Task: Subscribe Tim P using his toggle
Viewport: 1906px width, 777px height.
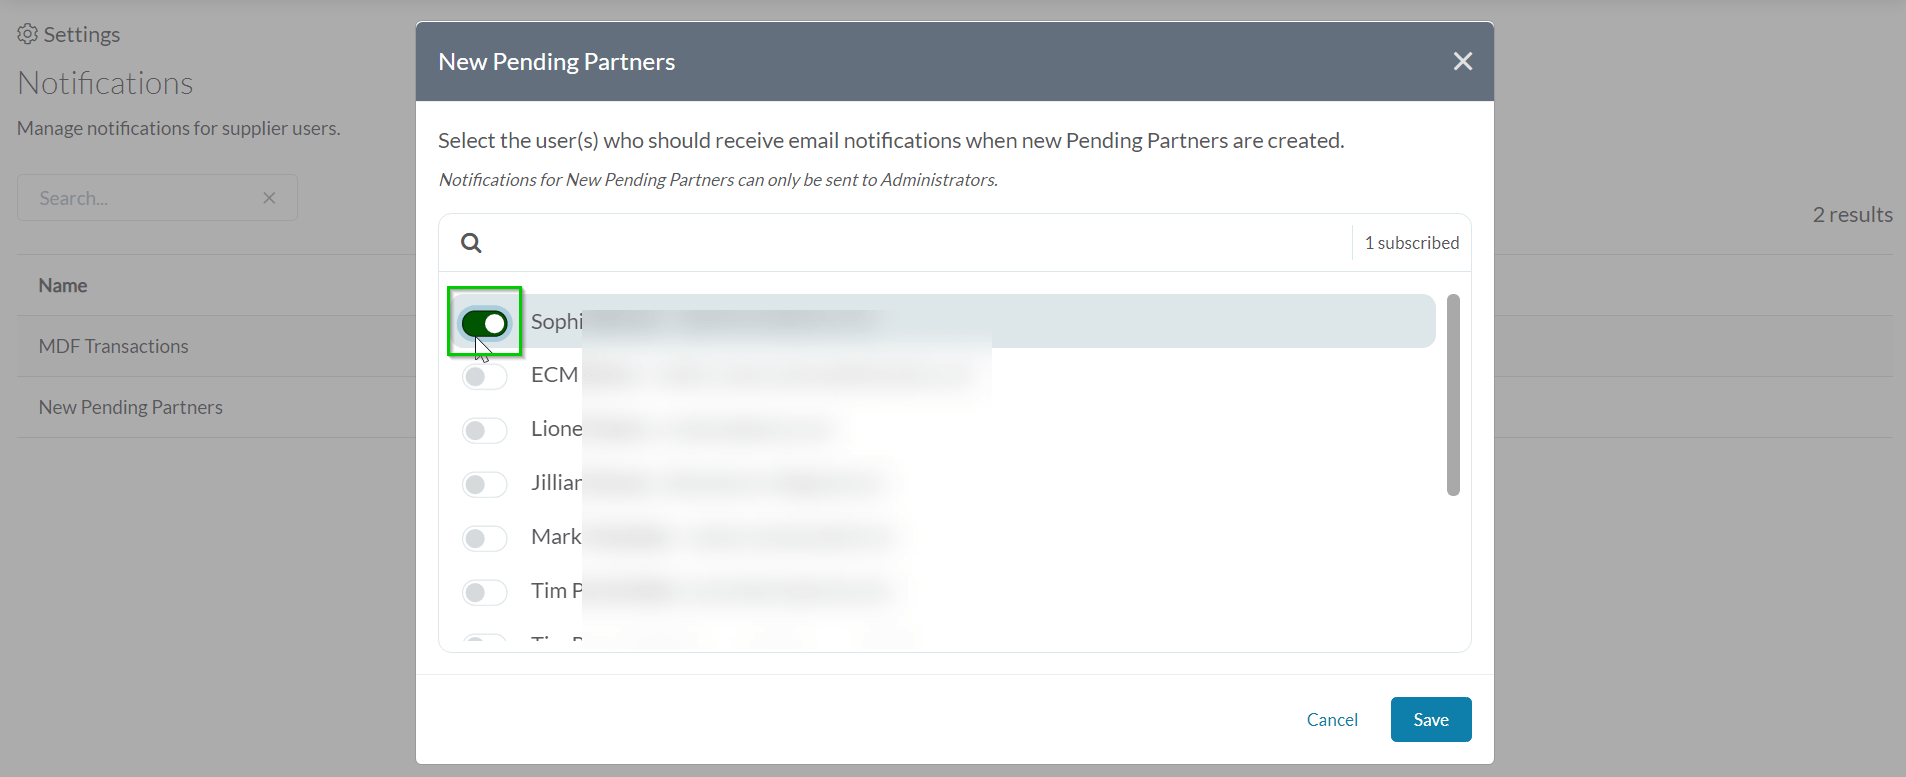Action: coord(485,592)
